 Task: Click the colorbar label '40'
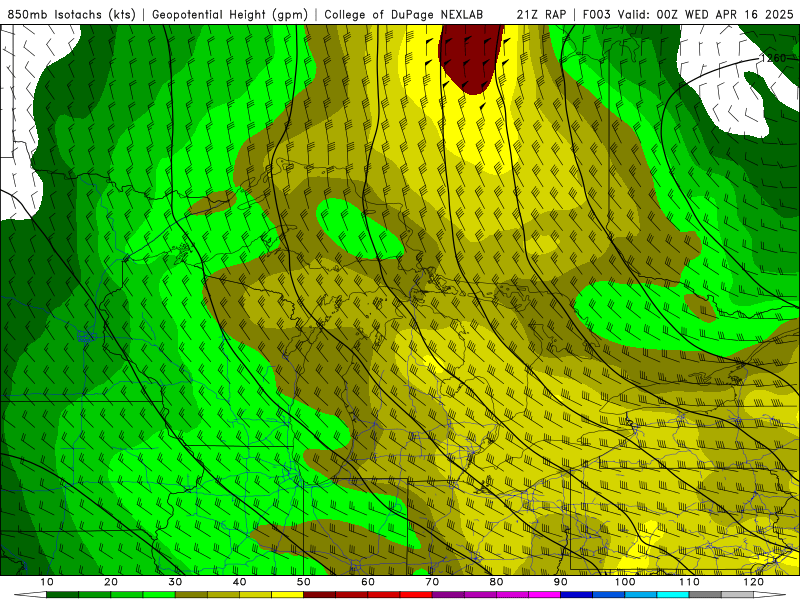pos(239,582)
